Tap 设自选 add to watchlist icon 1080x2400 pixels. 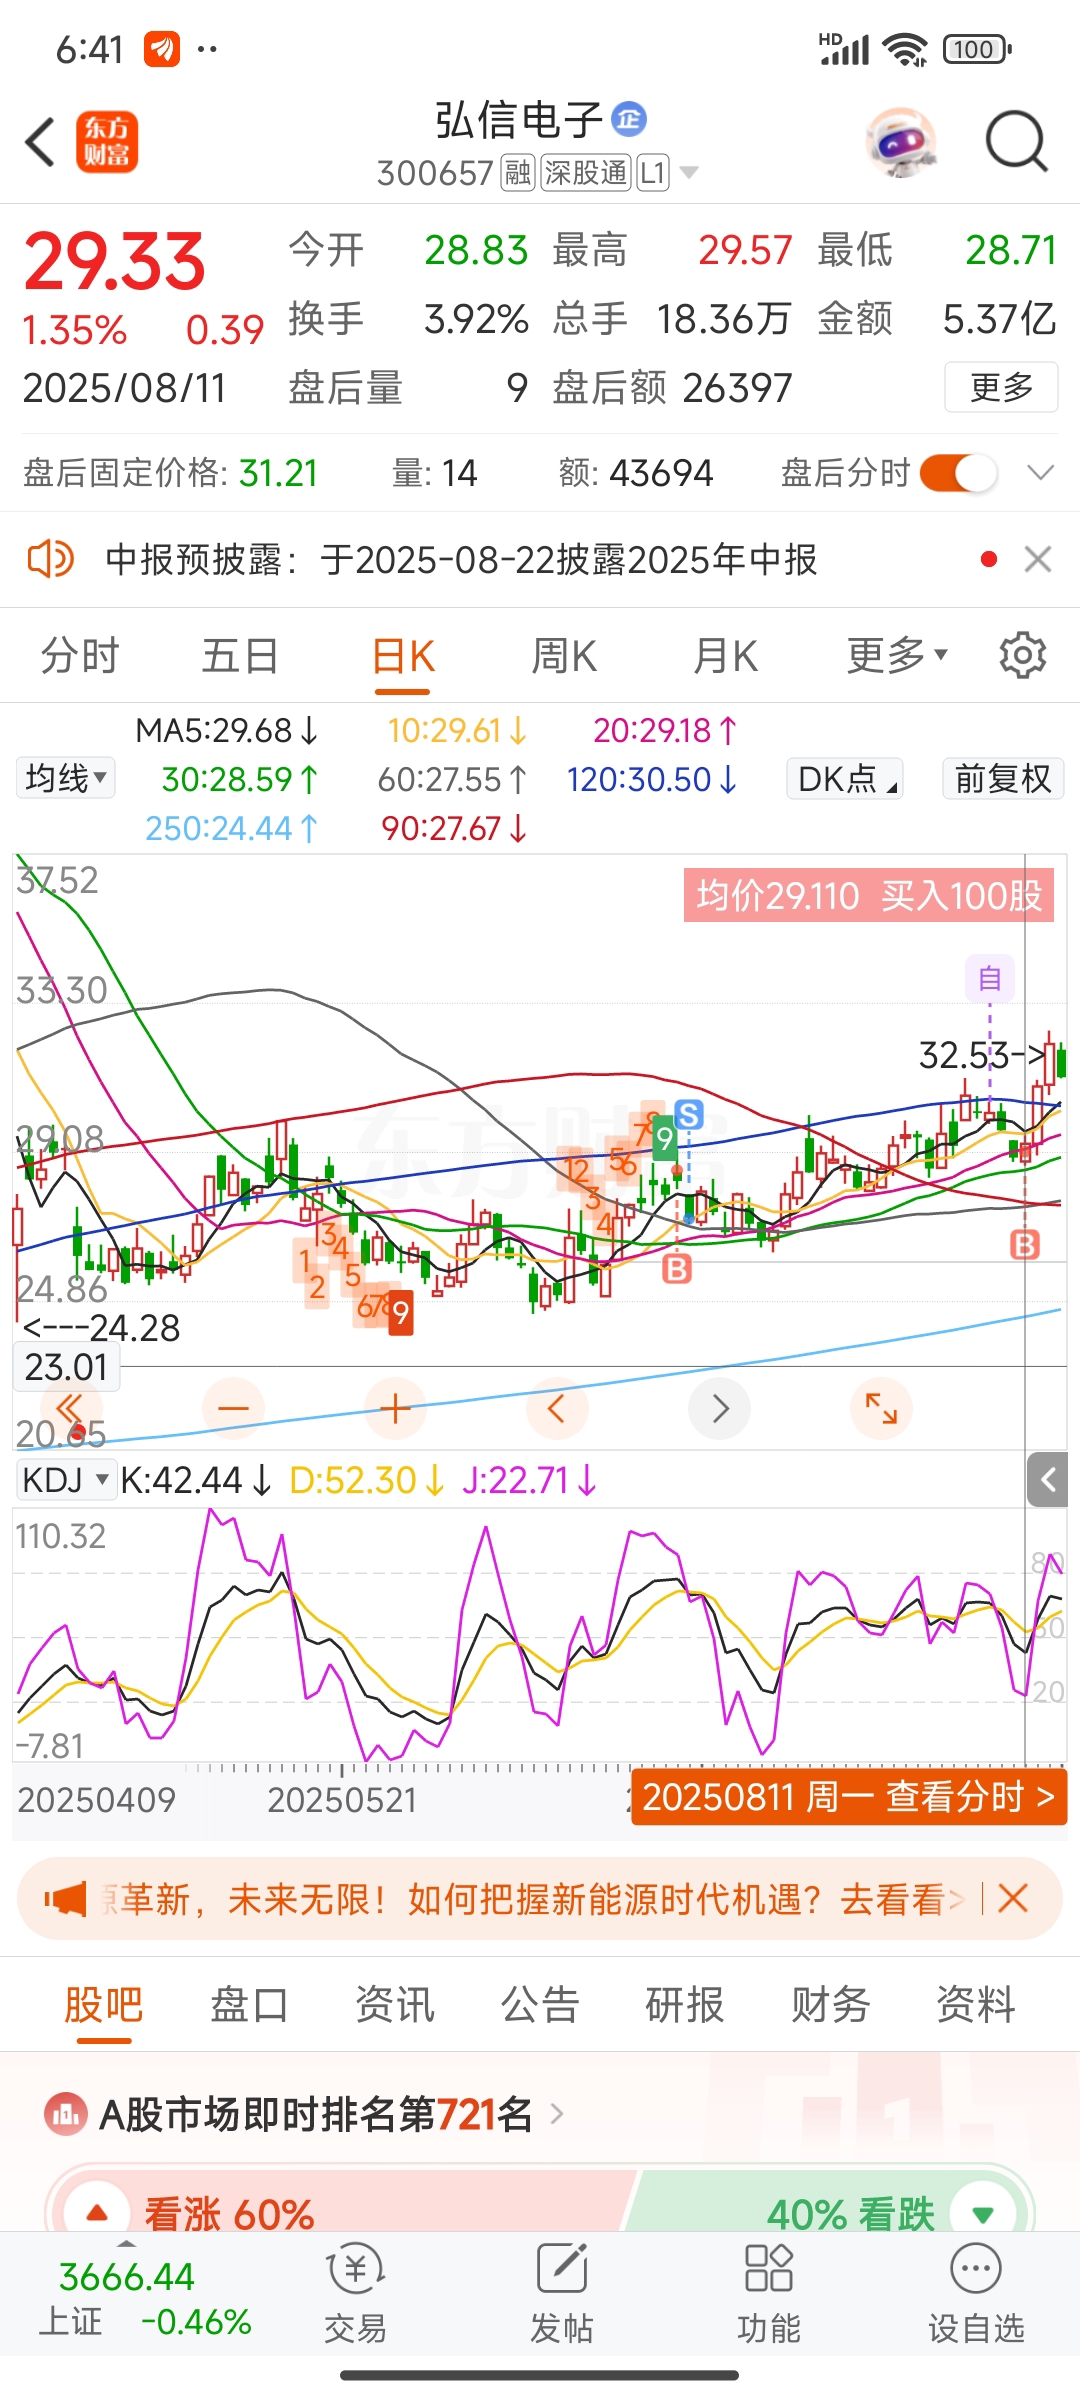click(x=976, y=2294)
